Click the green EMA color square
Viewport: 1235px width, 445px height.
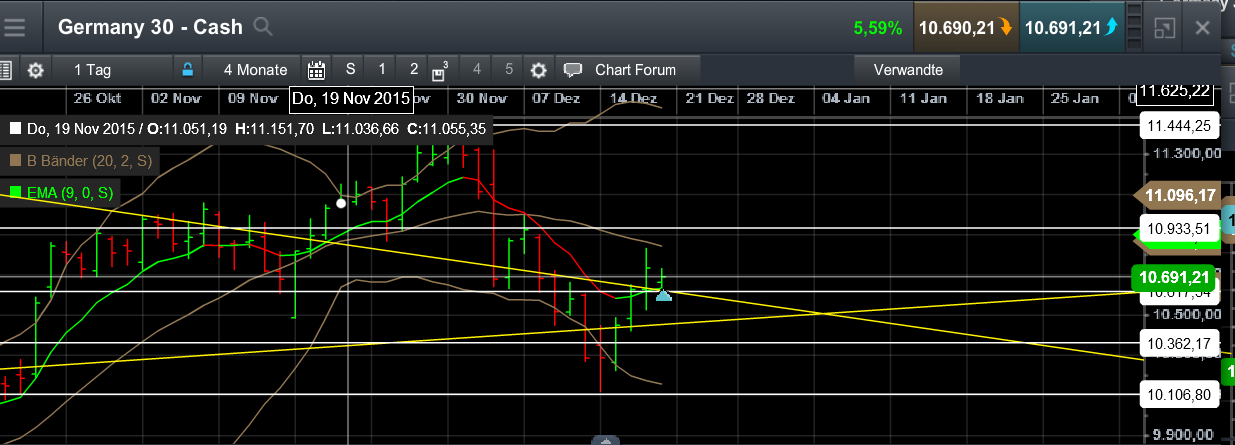(15, 192)
